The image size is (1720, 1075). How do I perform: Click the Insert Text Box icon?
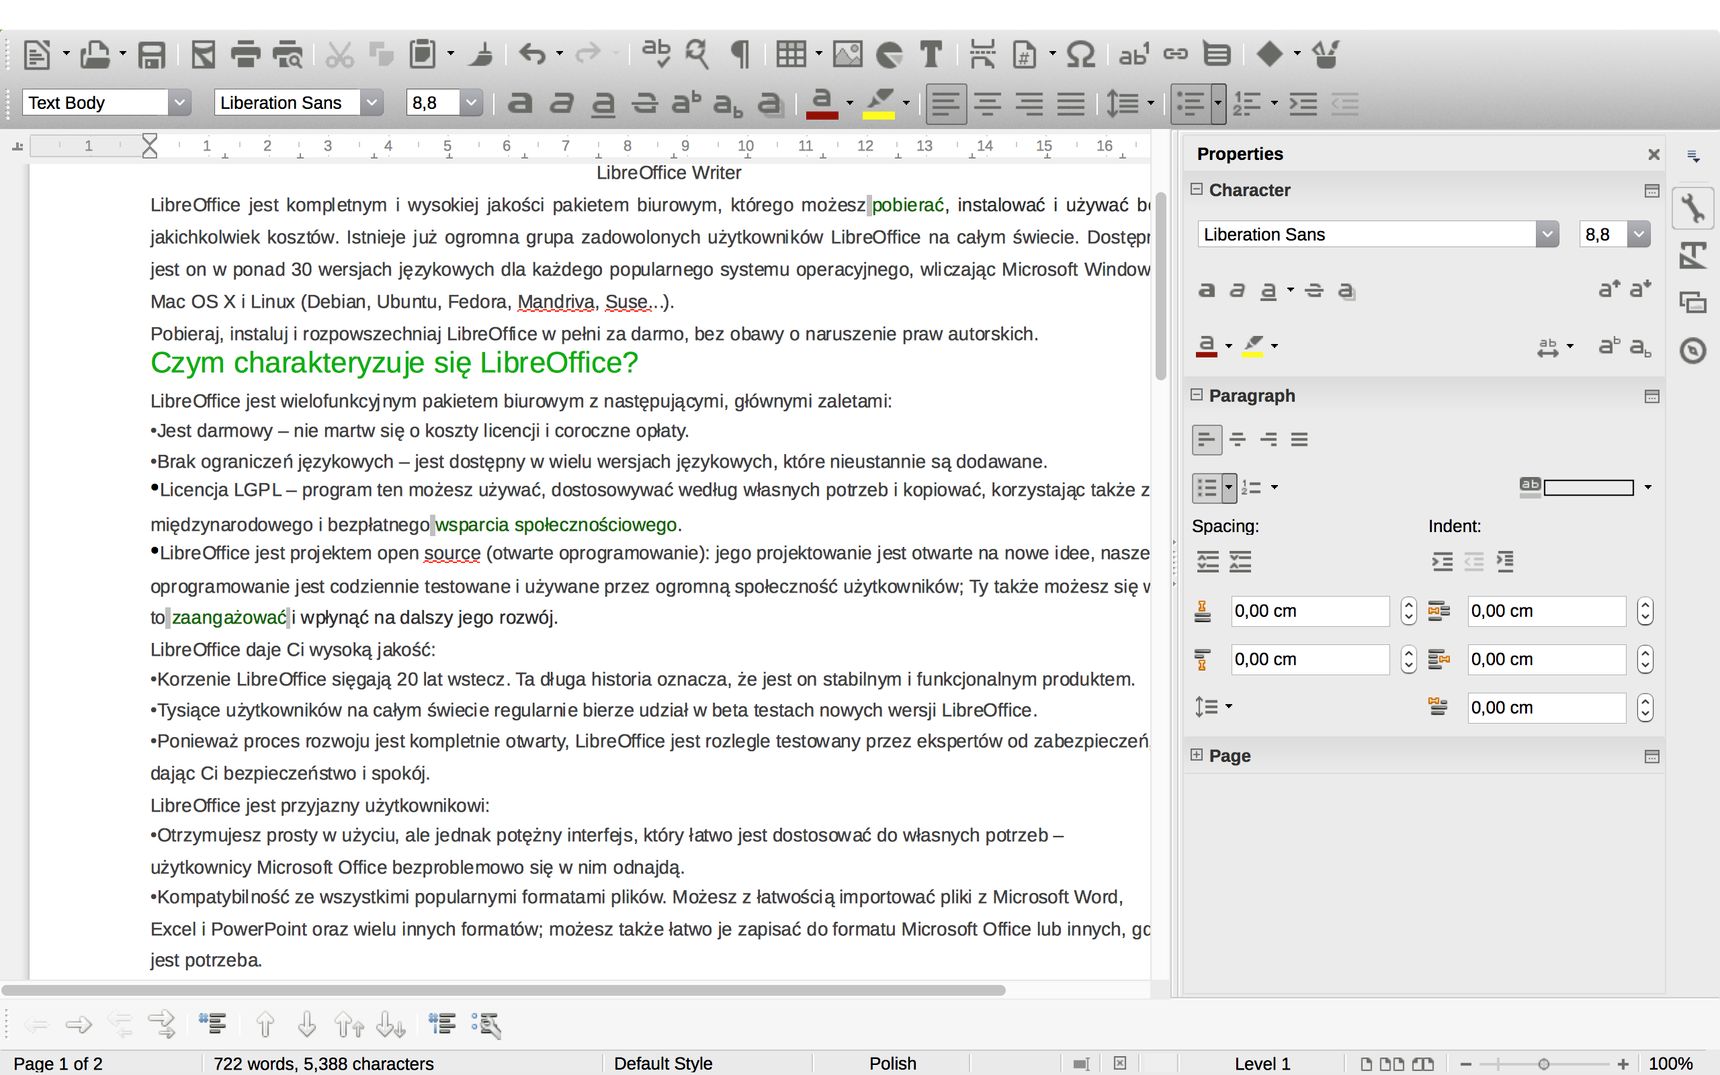[x=931, y=54]
